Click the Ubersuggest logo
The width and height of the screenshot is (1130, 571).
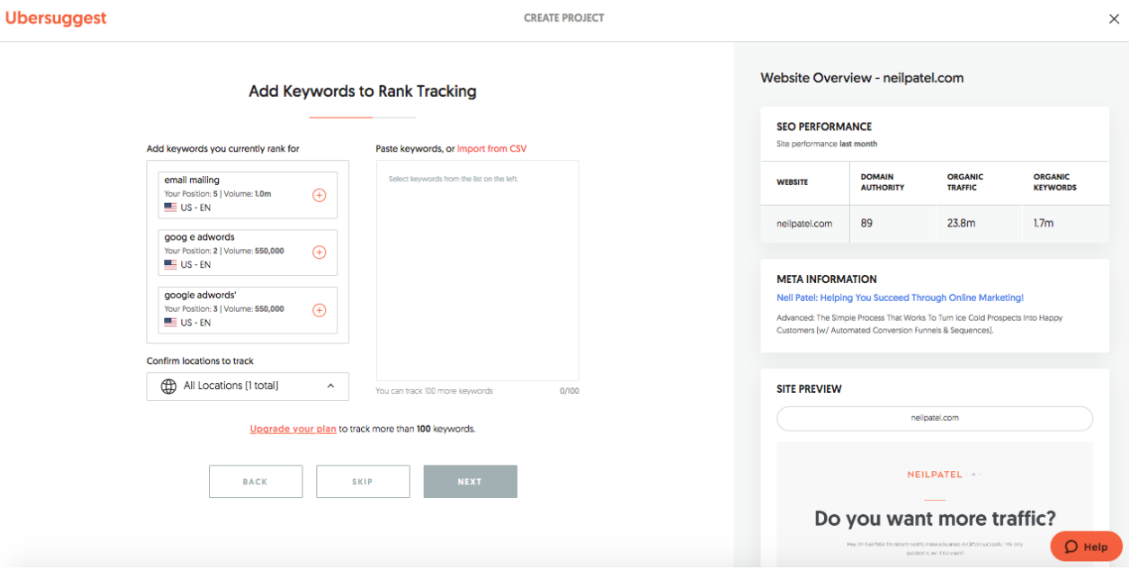click(x=56, y=18)
